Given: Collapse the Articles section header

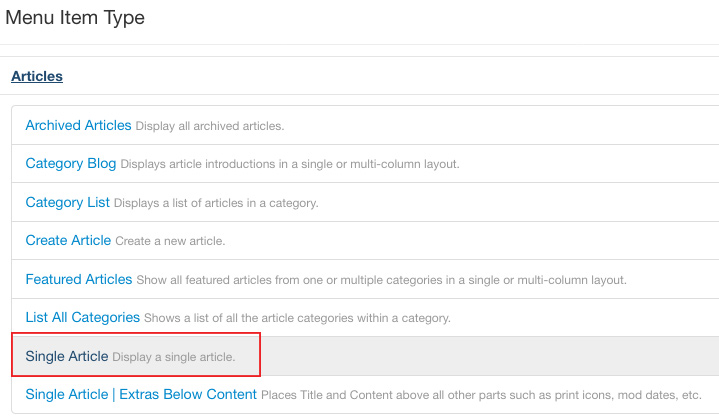Looking at the screenshot, I should pyautogui.click(x=37, y=76).
